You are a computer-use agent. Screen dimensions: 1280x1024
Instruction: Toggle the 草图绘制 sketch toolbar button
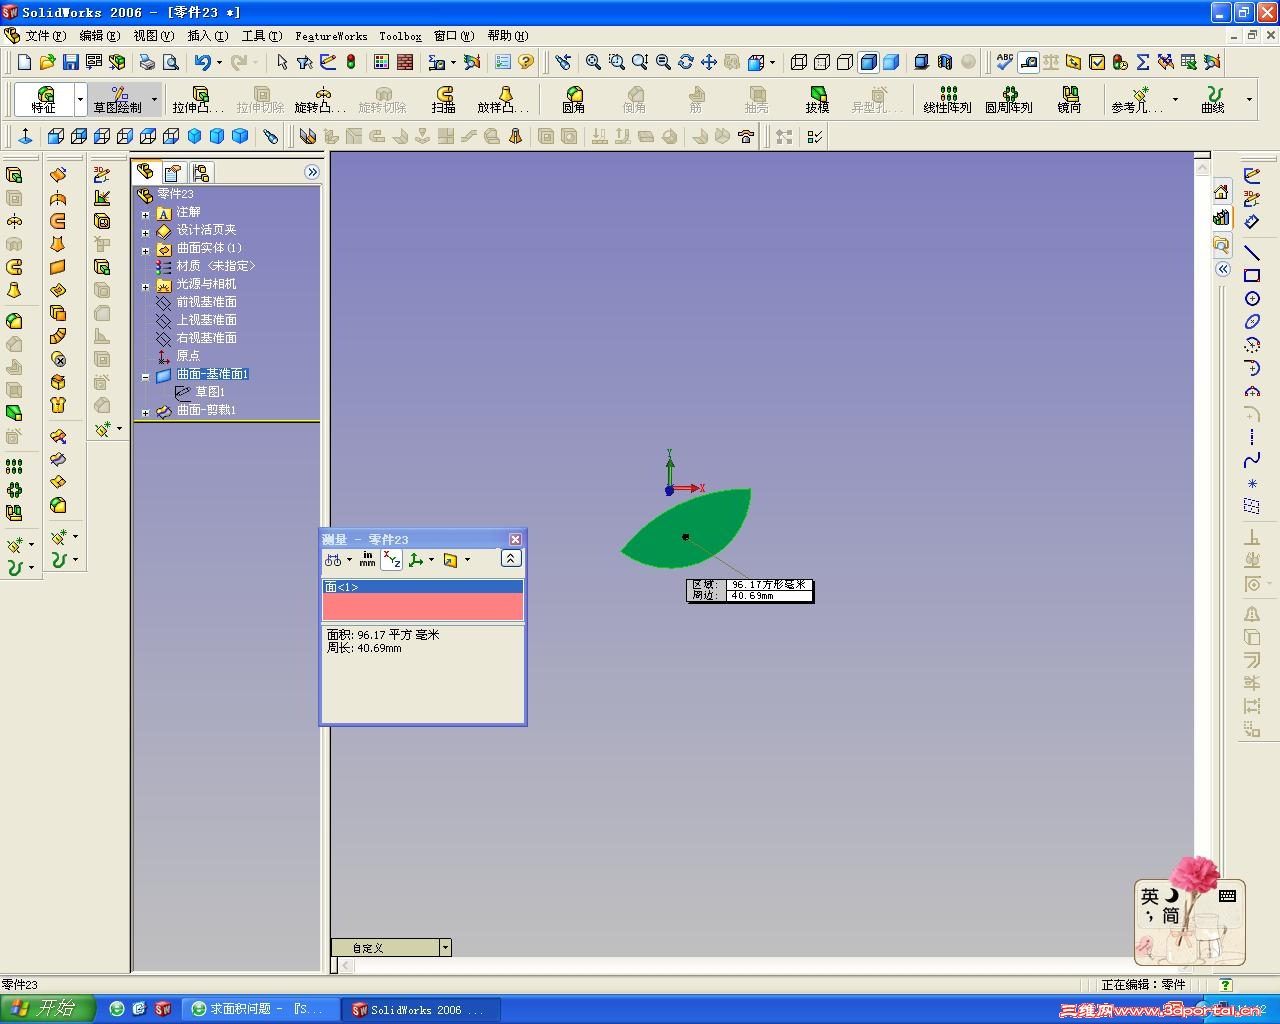118,99
